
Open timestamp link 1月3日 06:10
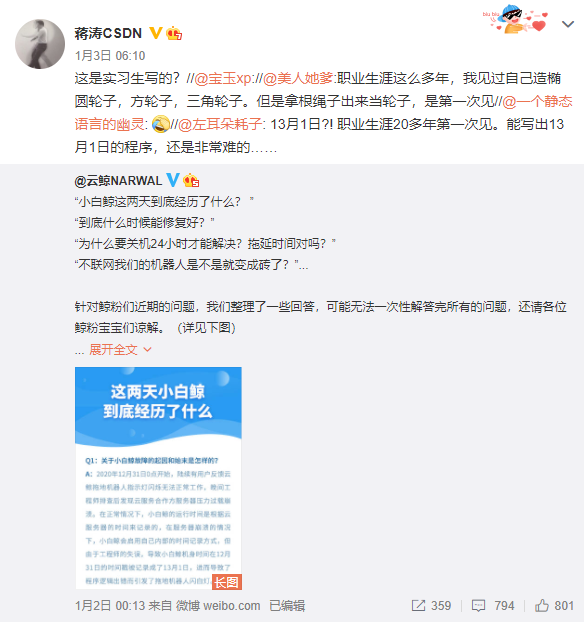(x=110, y=56)
